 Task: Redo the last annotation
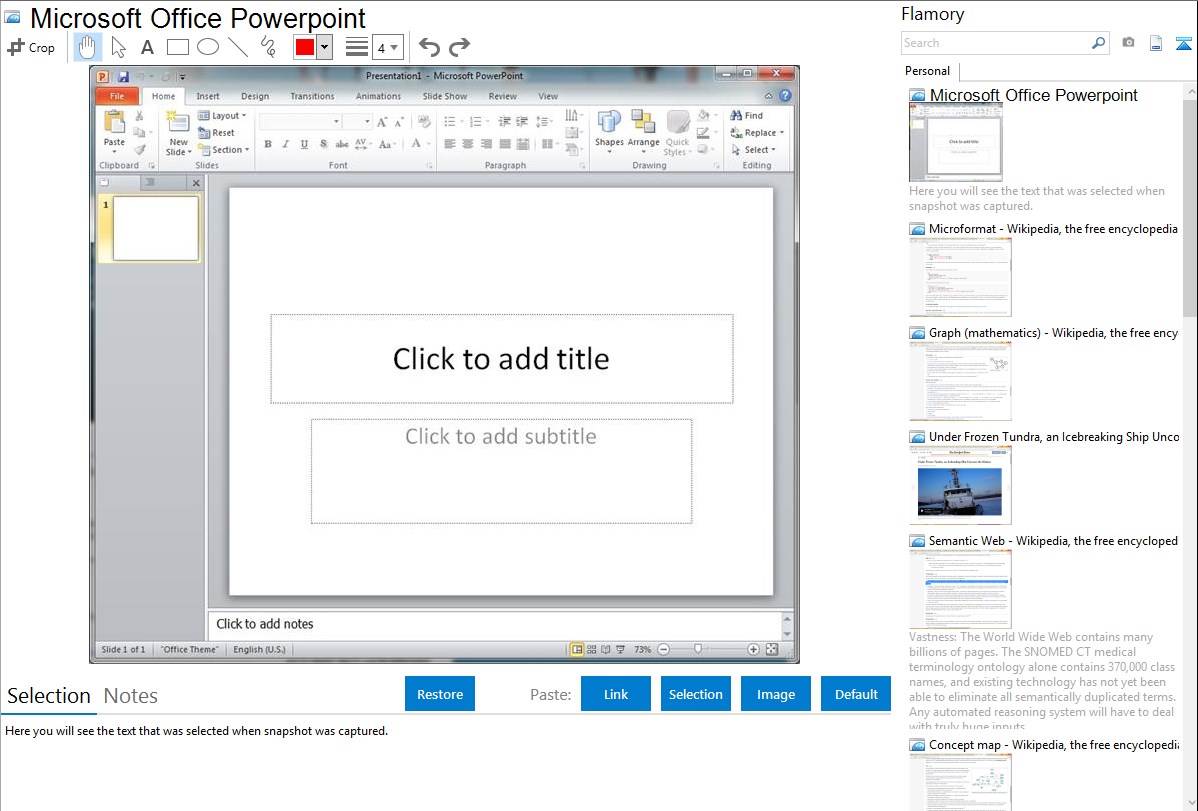coord(459,47)
